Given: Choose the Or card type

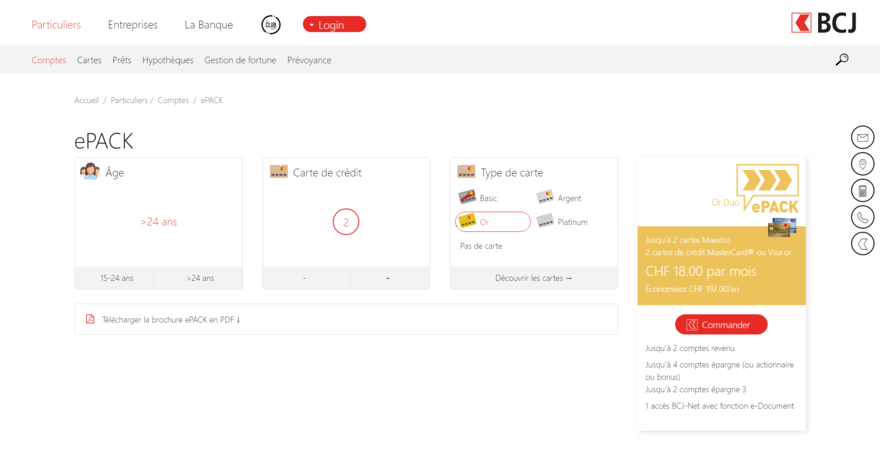Looking at the screenshot, I should pos(493,222).
